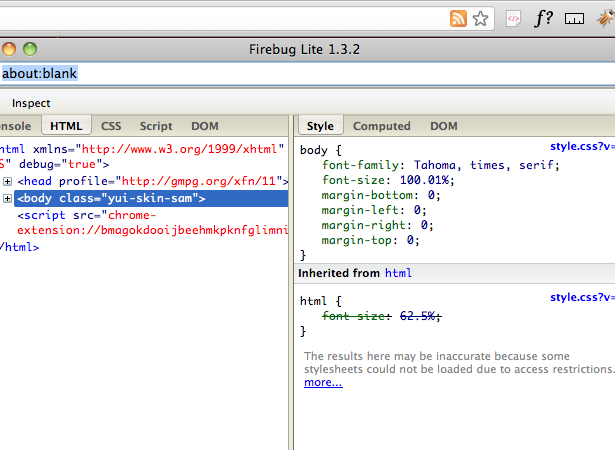Click the more... link under the warning
The image size is (615, 450).
tap(323, 382)
